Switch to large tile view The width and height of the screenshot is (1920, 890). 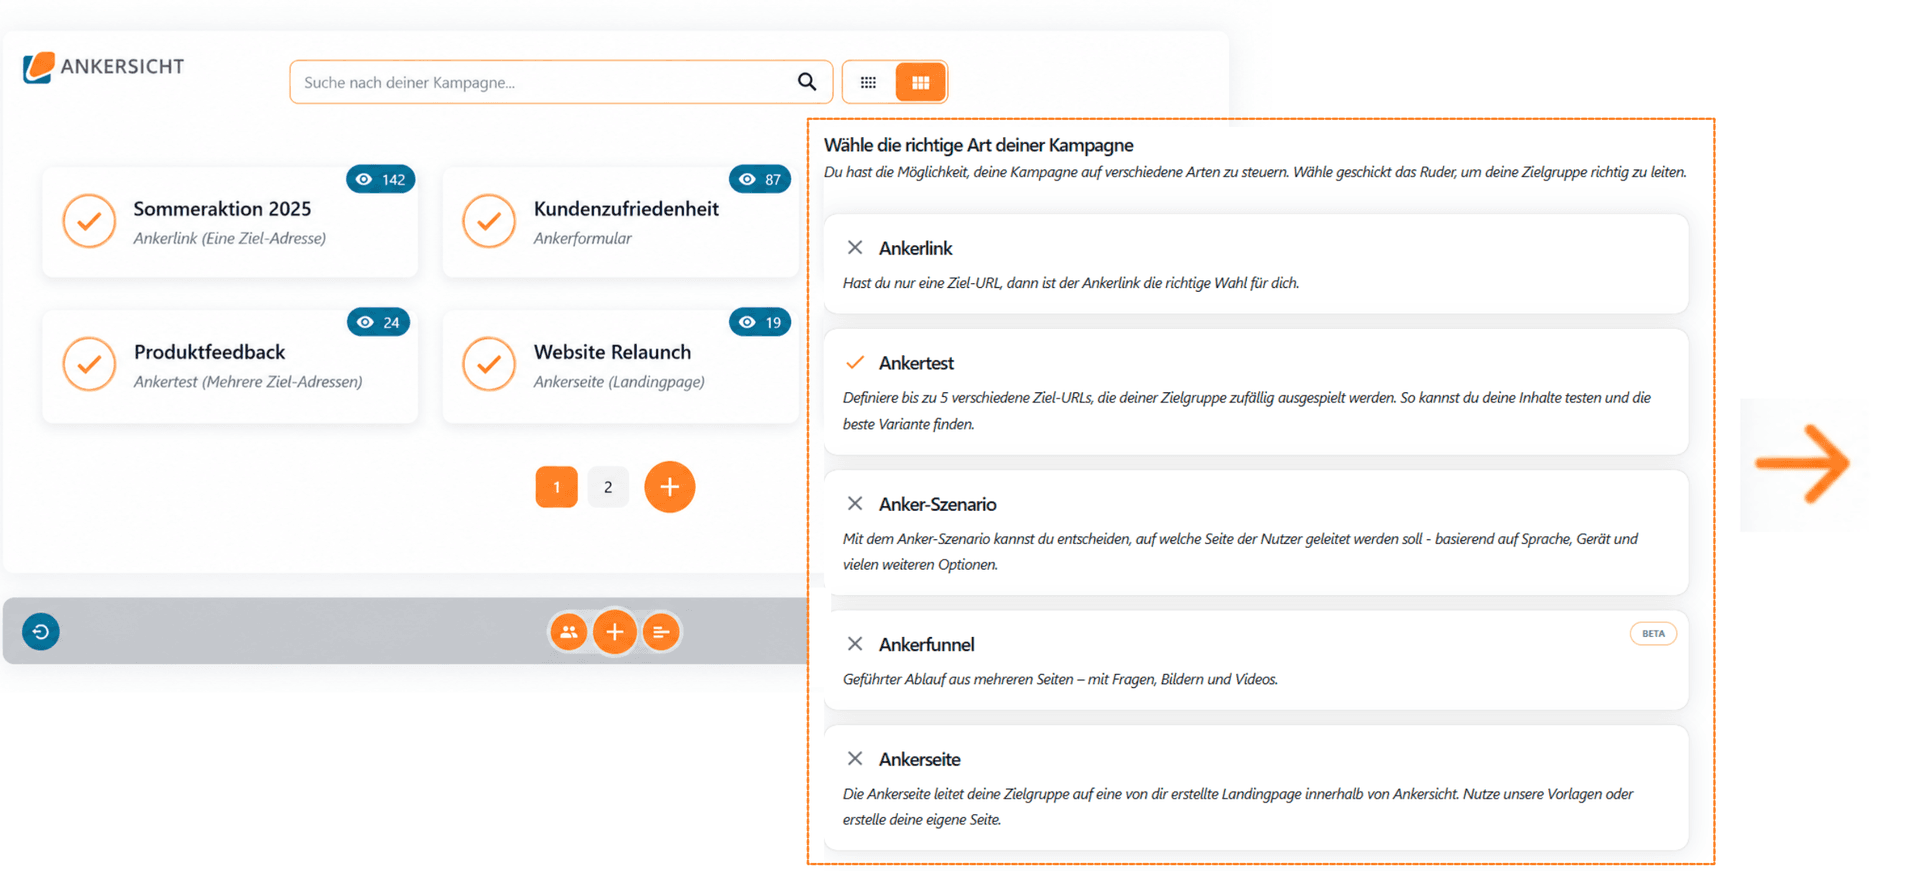tap(920, 82)
